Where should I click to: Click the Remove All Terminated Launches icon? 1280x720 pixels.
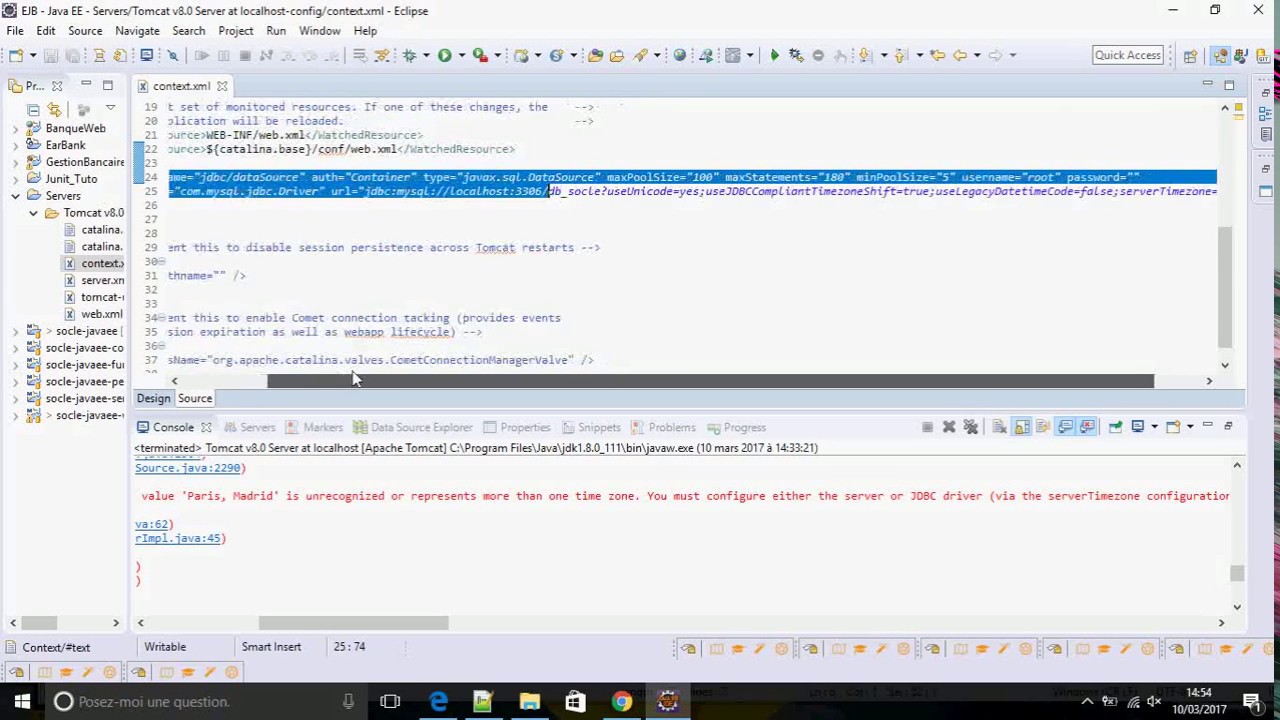[970, 427]
